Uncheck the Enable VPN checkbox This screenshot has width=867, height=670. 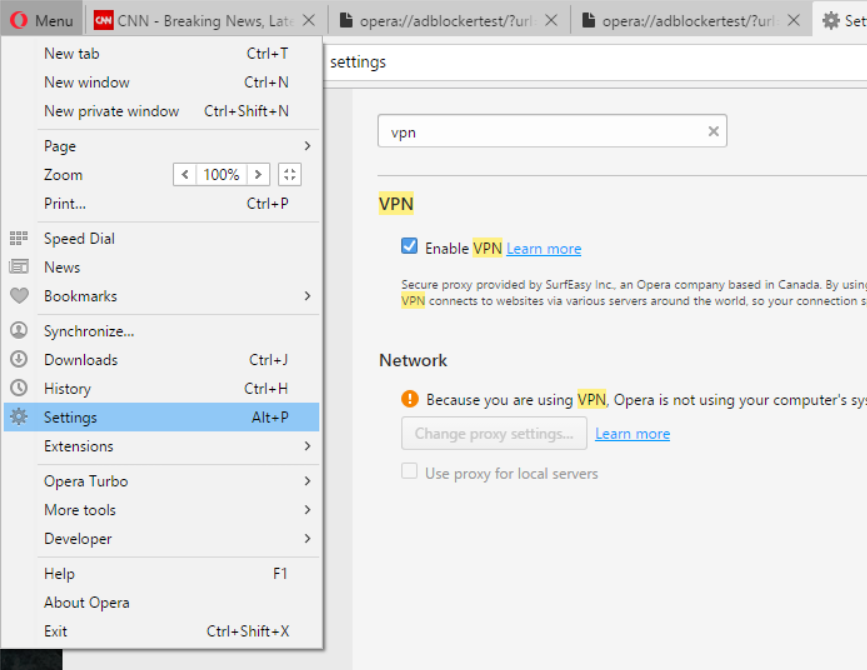409,245
